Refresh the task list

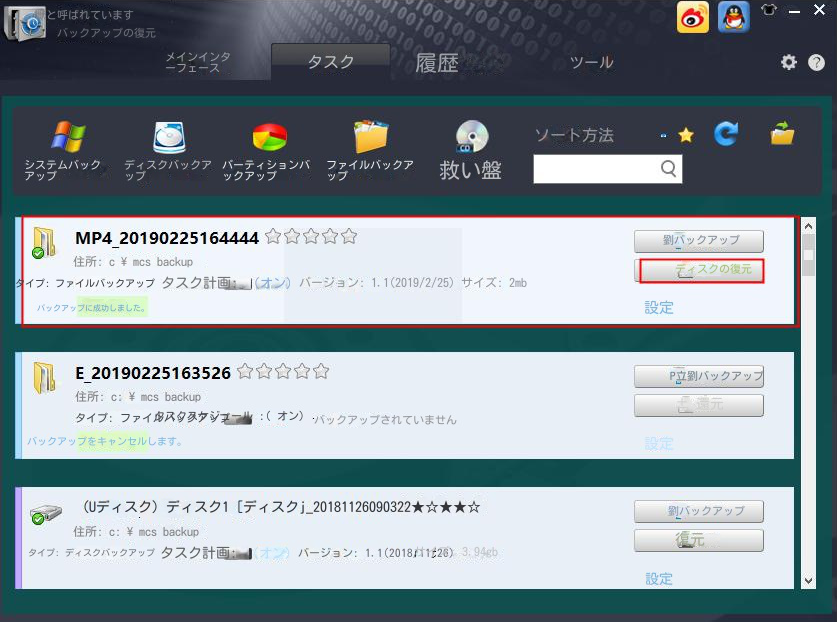point(725,131)
